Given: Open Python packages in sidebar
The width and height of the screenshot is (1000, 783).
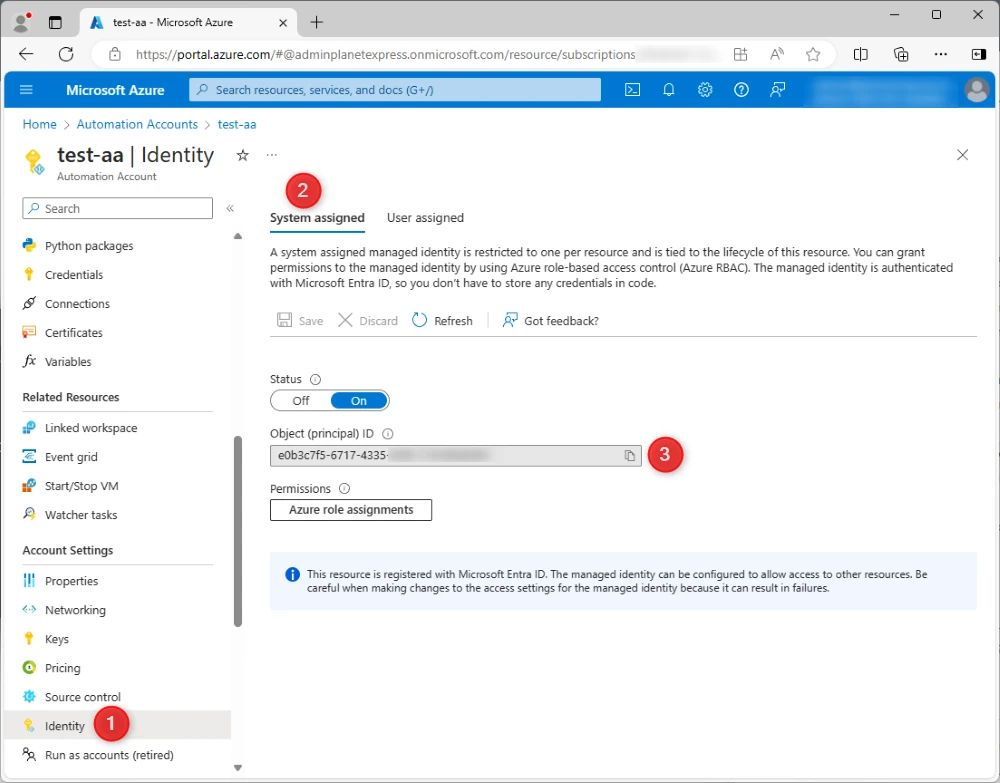Looking at the screenshot, I should point(89,246).
